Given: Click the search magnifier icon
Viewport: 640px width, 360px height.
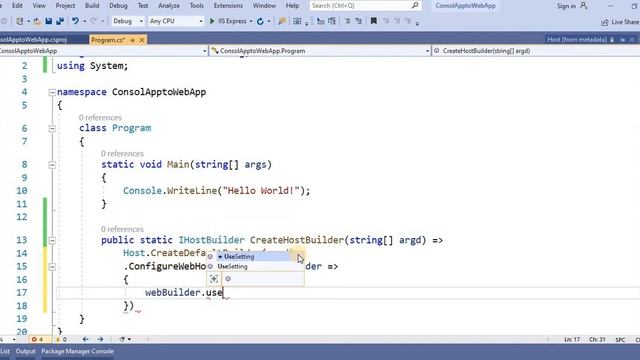Looking at the screenshot, I should click(x=415, y=6).
